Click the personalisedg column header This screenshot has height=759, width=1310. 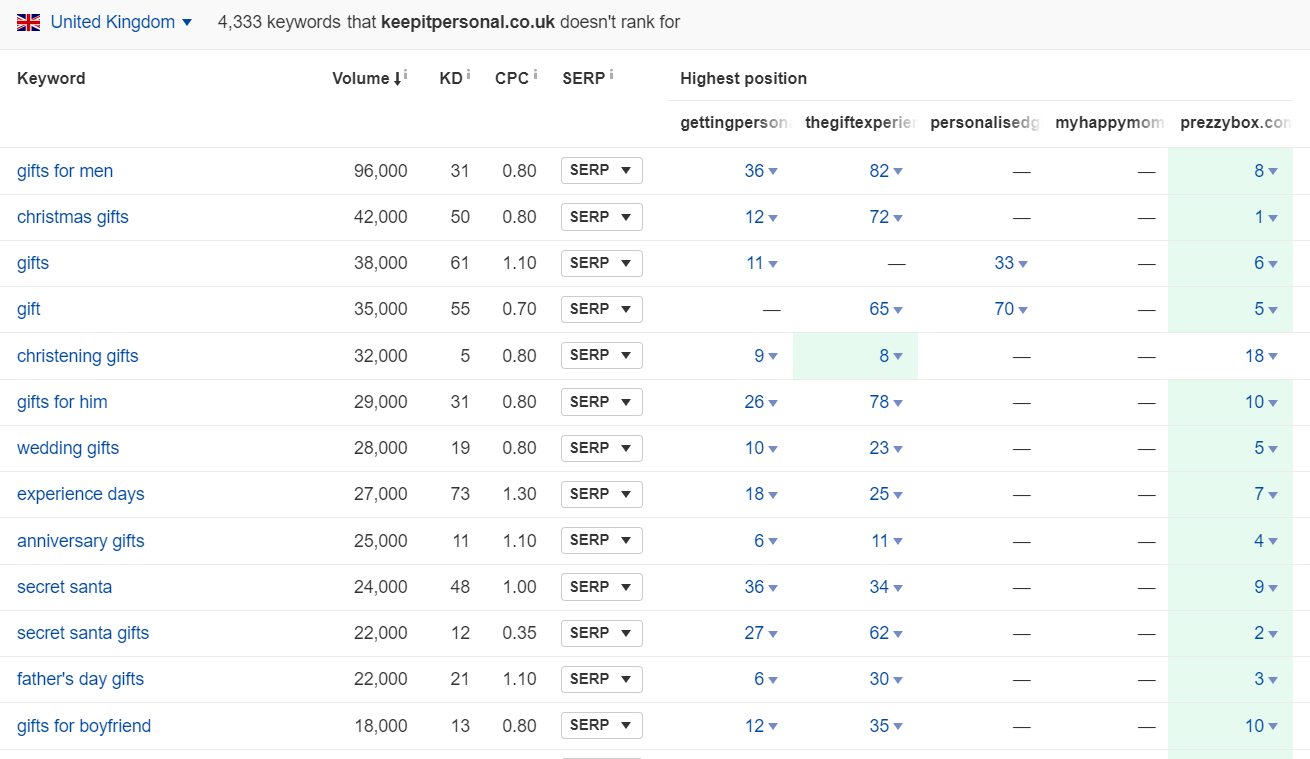pyautogui.click(x=985, y=123)
